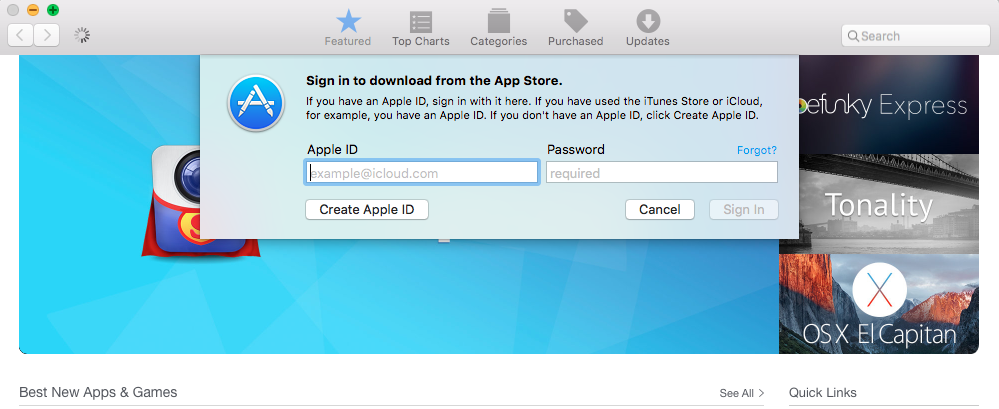Open the Purchased tag icon
The width and height of the screenshot is (999, 409).
575,21
